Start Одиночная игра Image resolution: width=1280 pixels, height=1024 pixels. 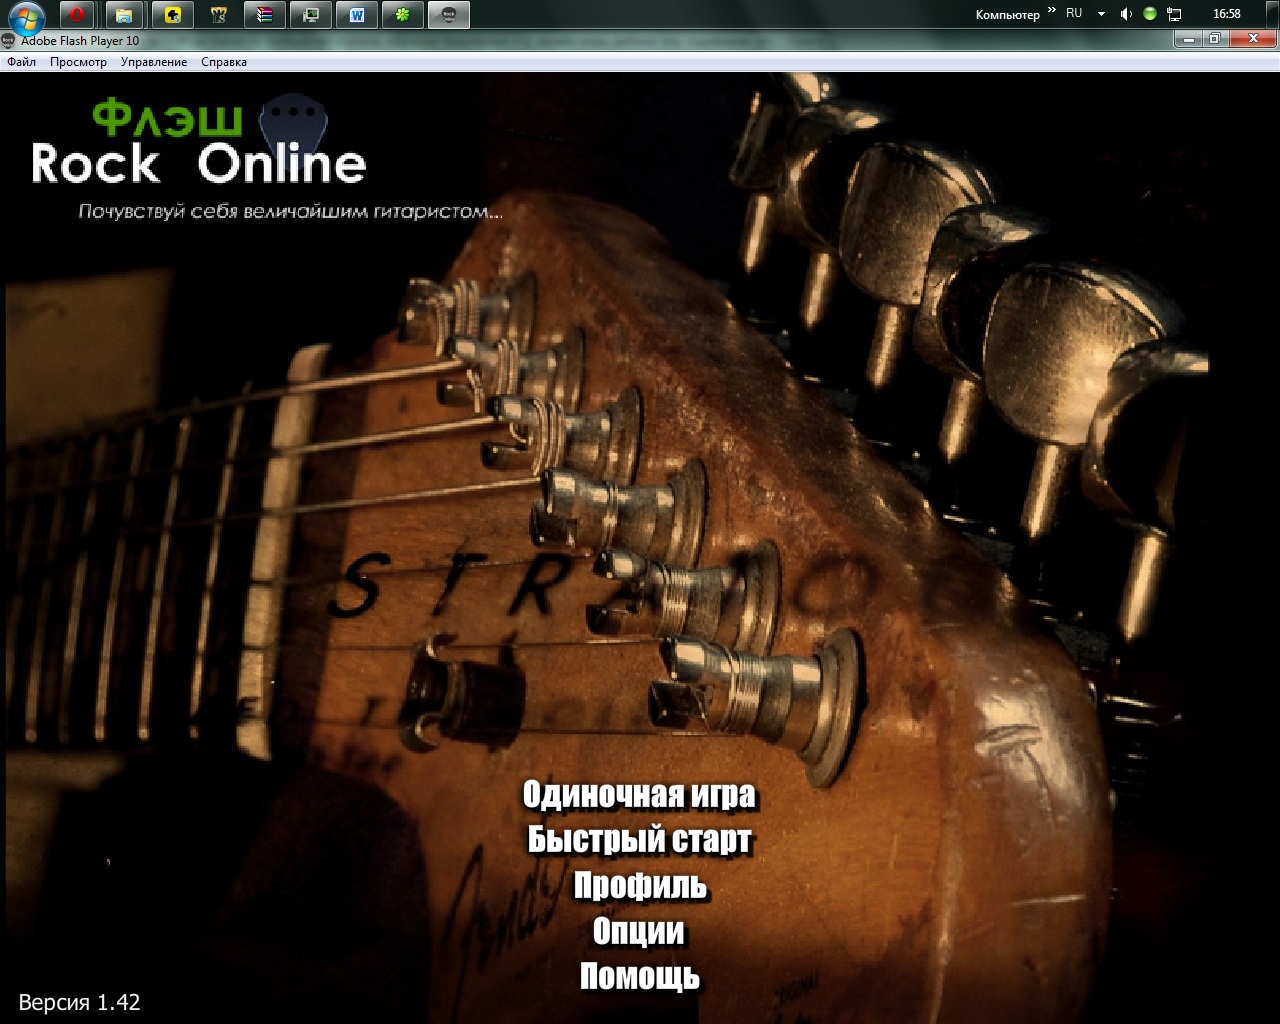point(639,795)
